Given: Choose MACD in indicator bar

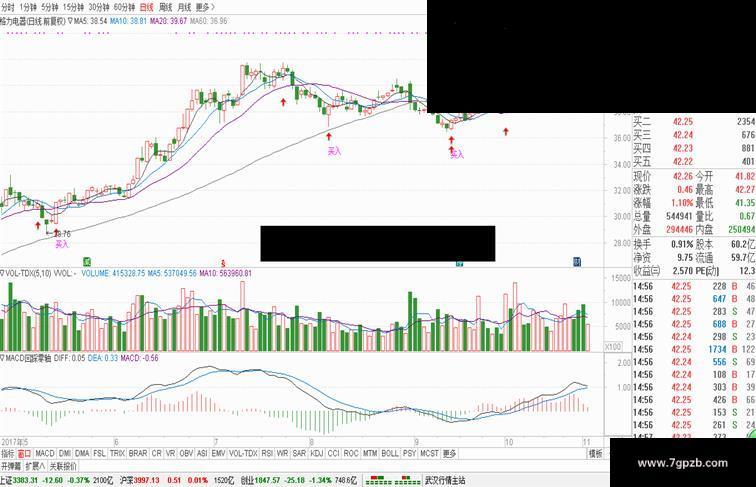Looking at the screenshot, I should pos(45,454).
